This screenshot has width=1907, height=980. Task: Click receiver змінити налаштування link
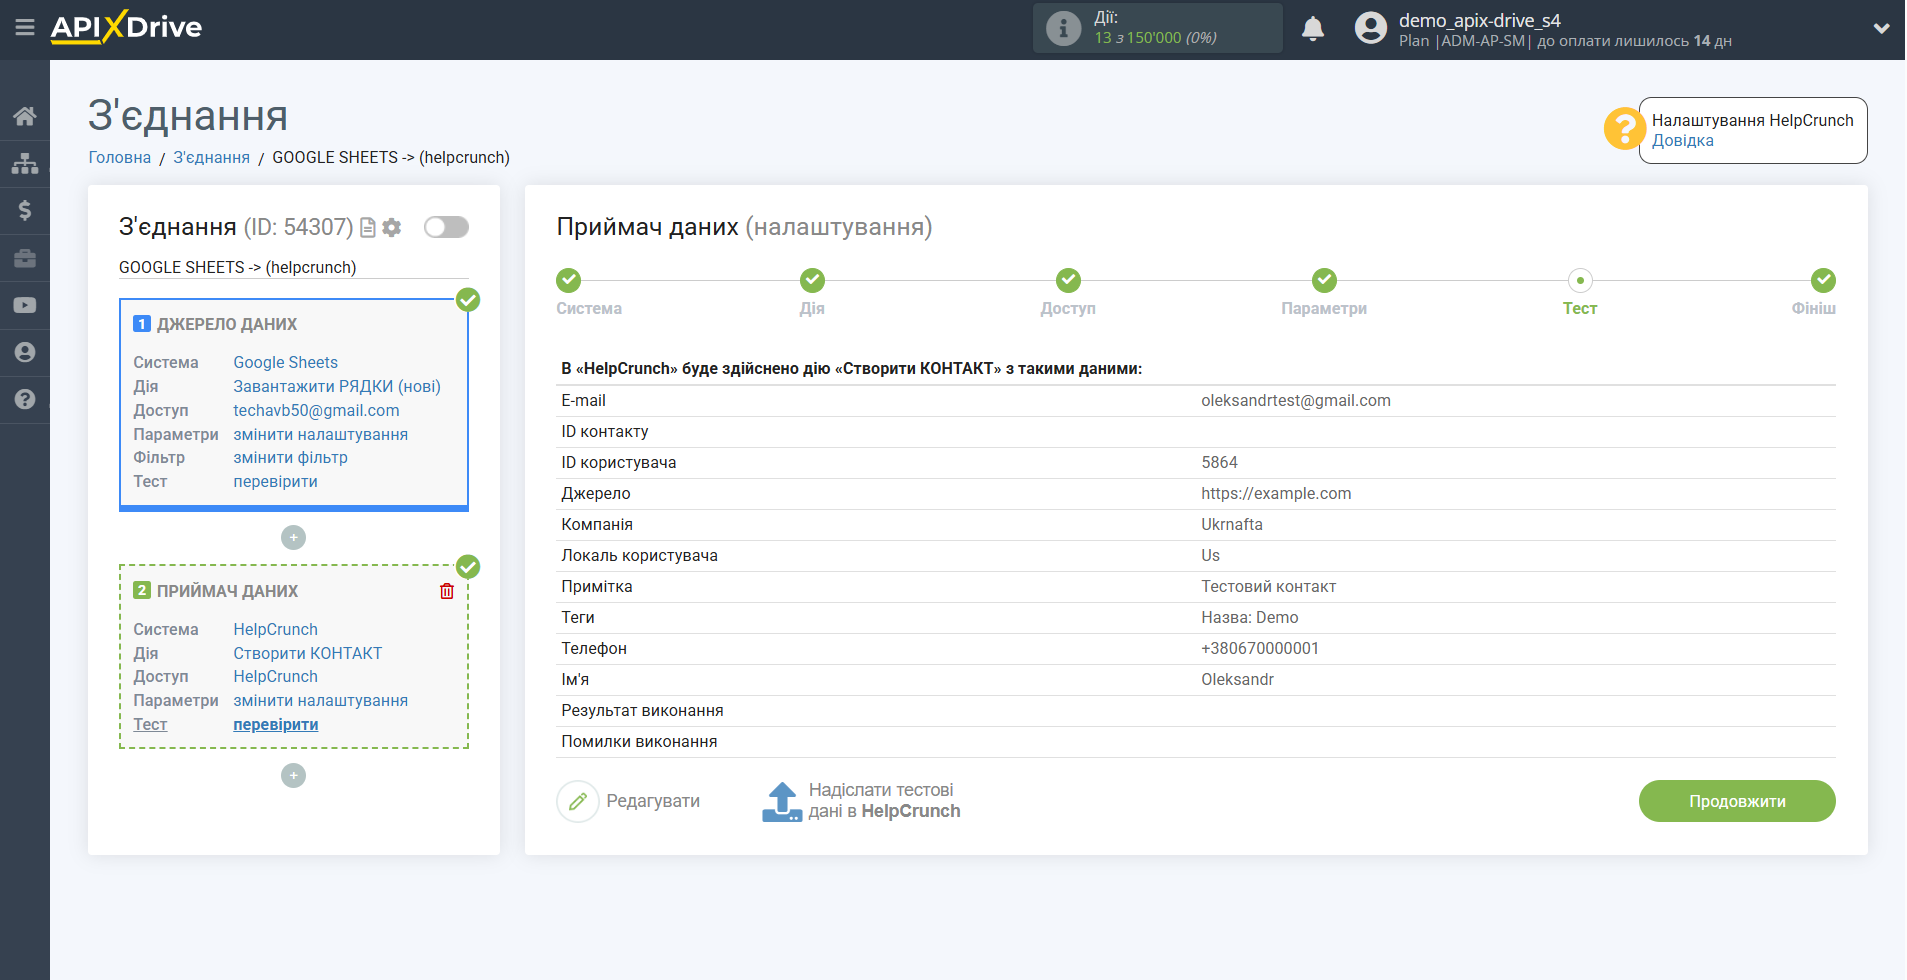pos(321,701)
